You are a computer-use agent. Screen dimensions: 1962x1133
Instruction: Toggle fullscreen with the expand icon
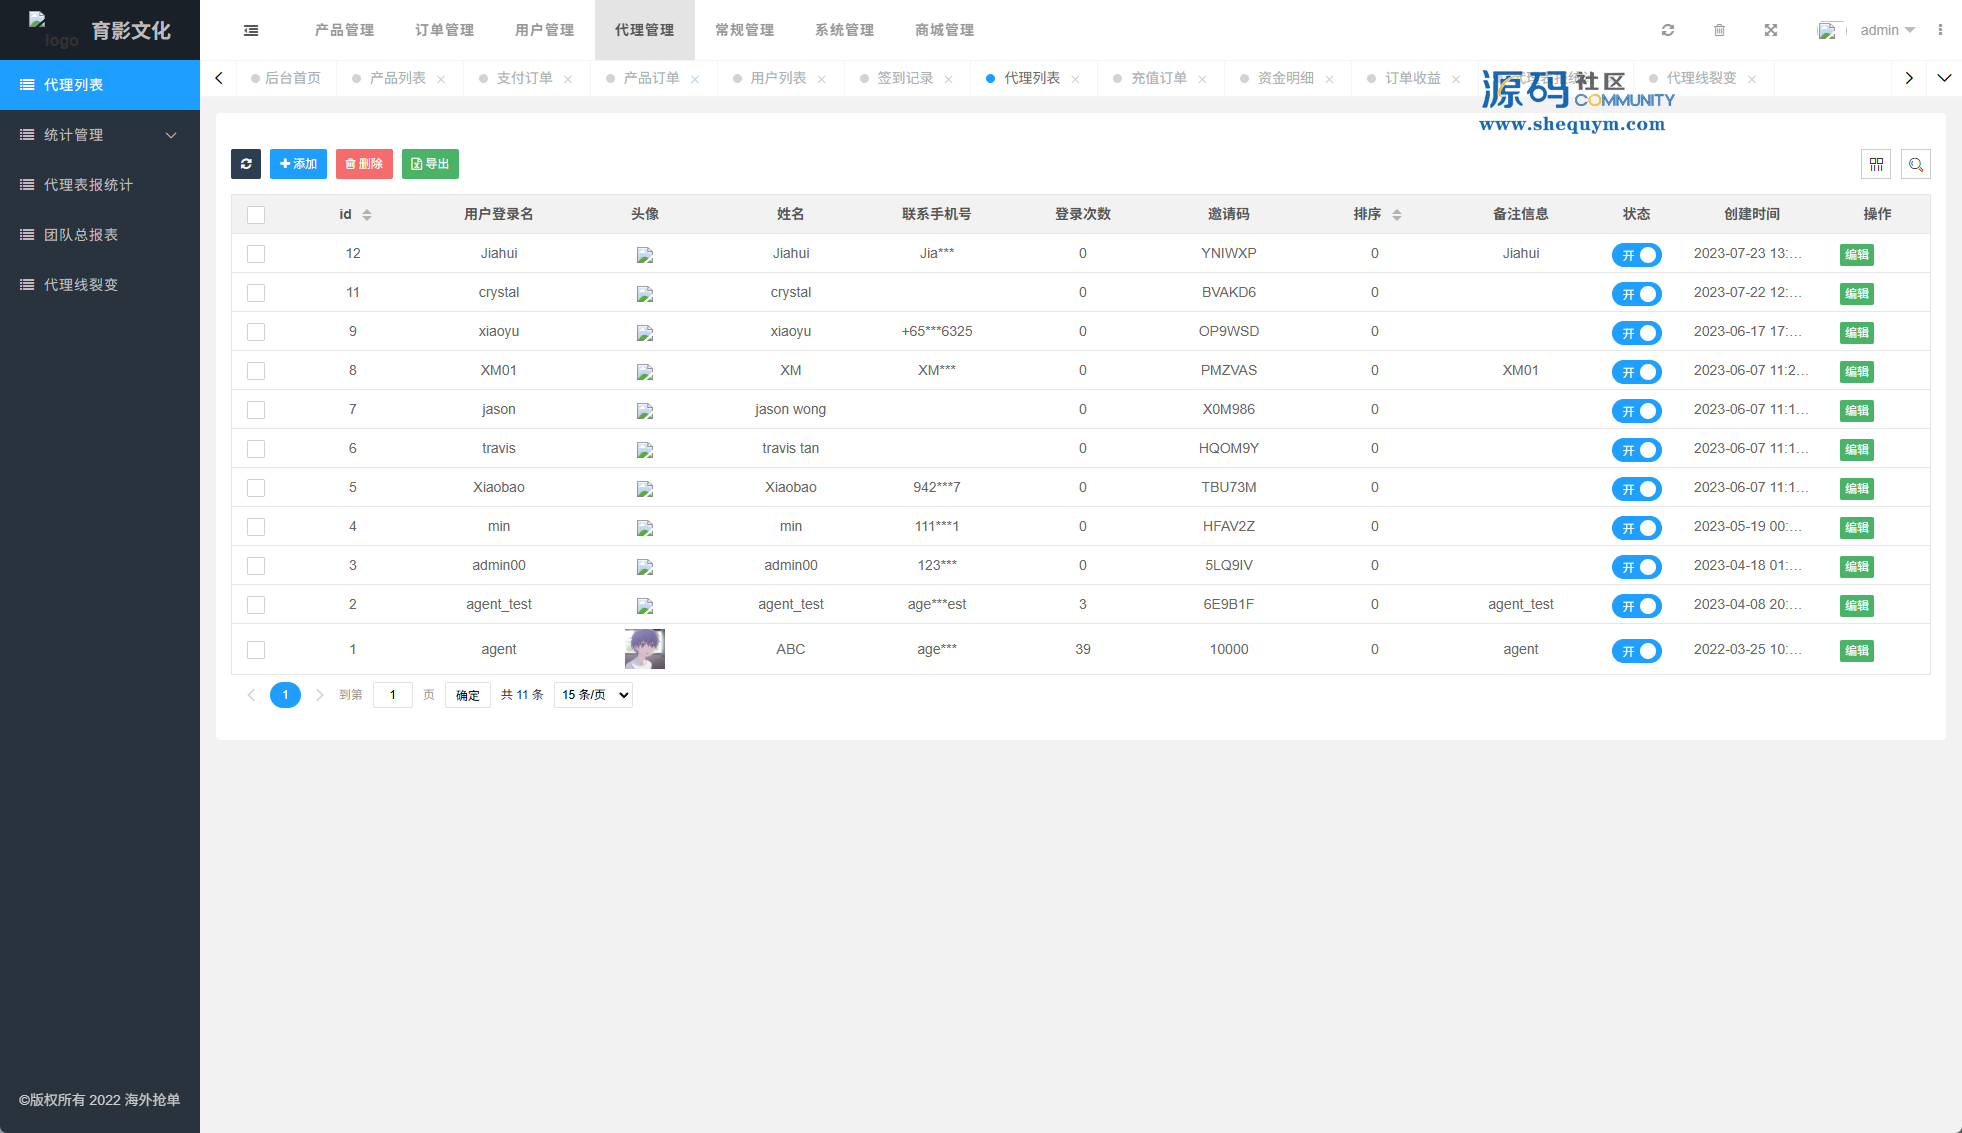[1771, 30]
